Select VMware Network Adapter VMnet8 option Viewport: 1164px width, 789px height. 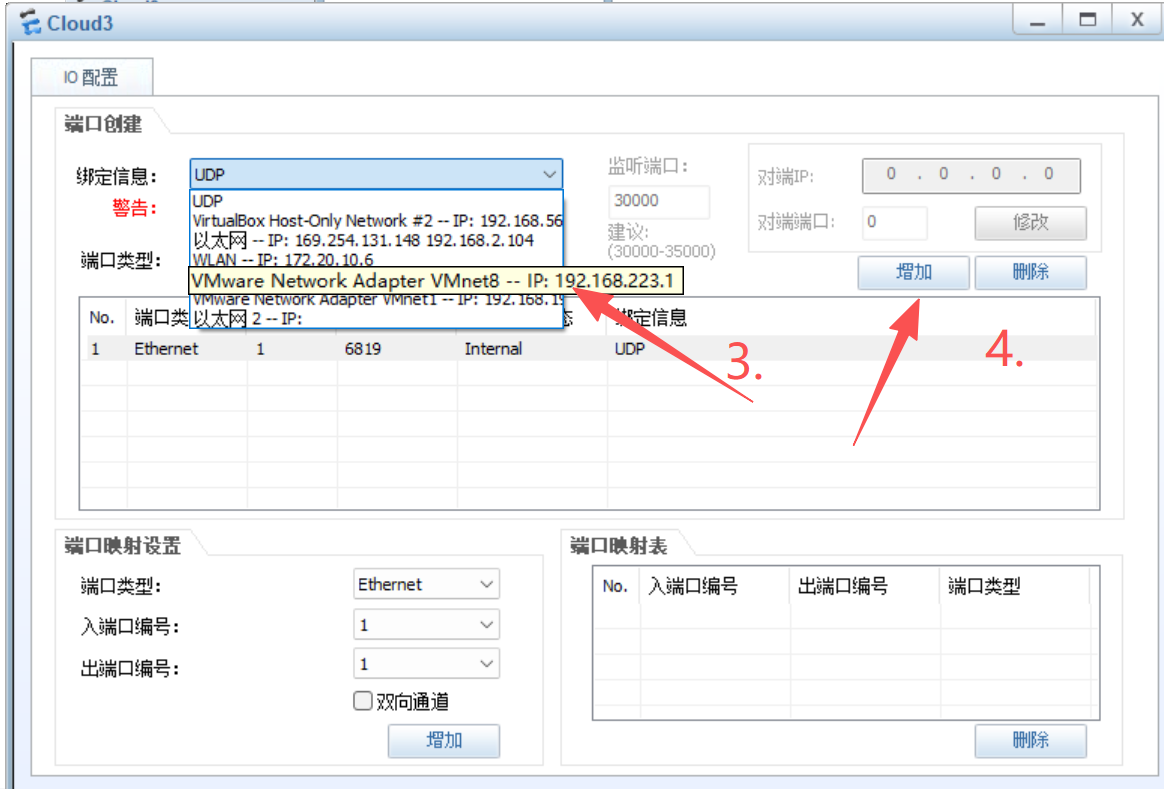(436, 281)
